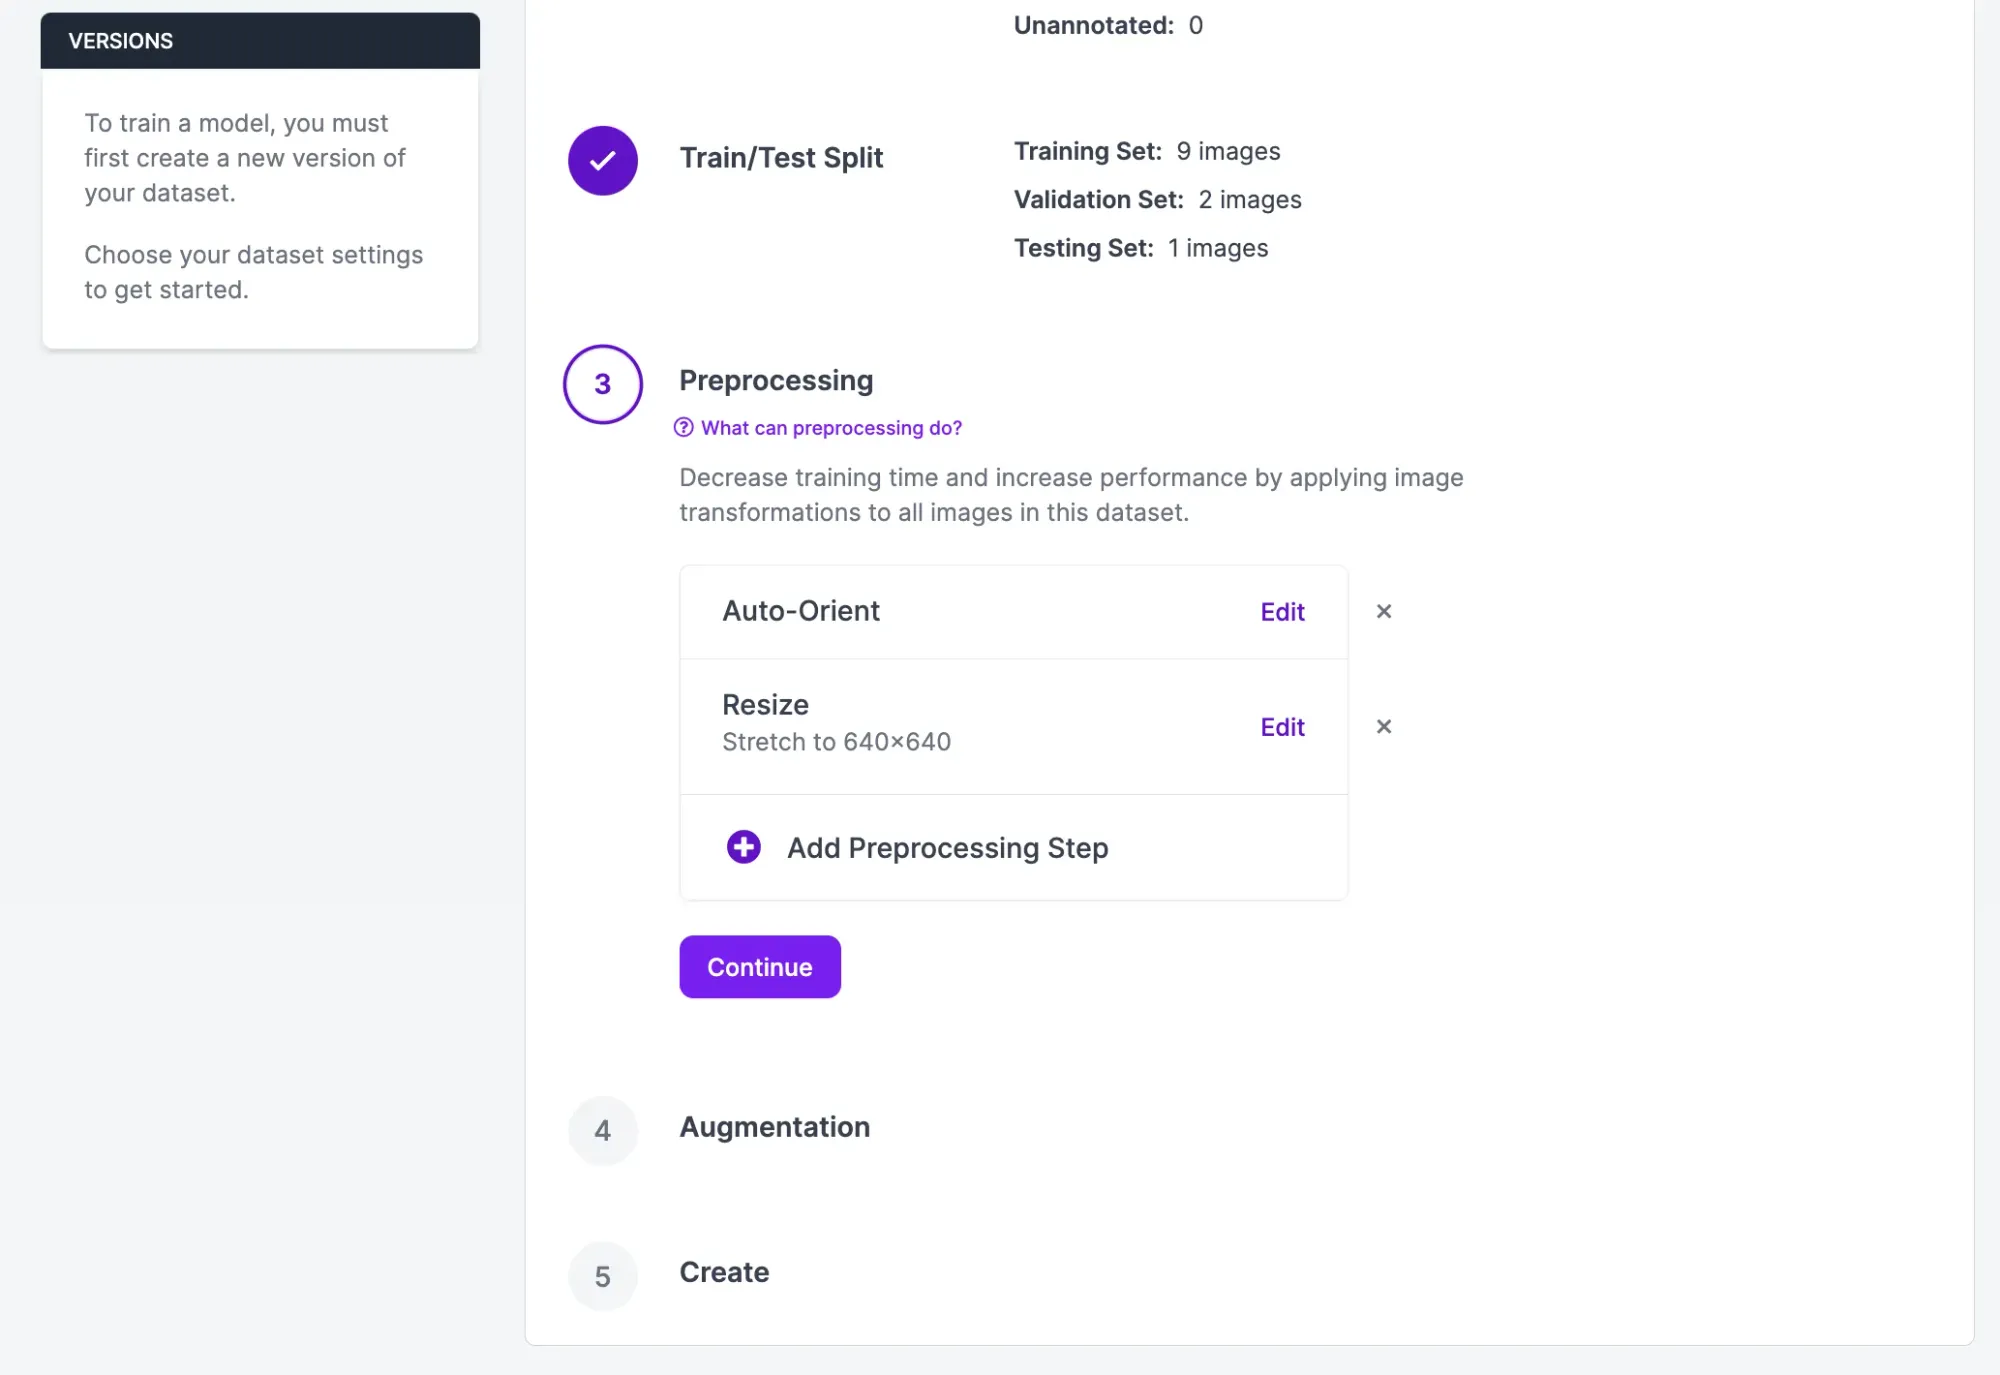The image size is (2000, 1375).
Task: Click the purple checkmark step icon
Action: (x=602, y=160)
